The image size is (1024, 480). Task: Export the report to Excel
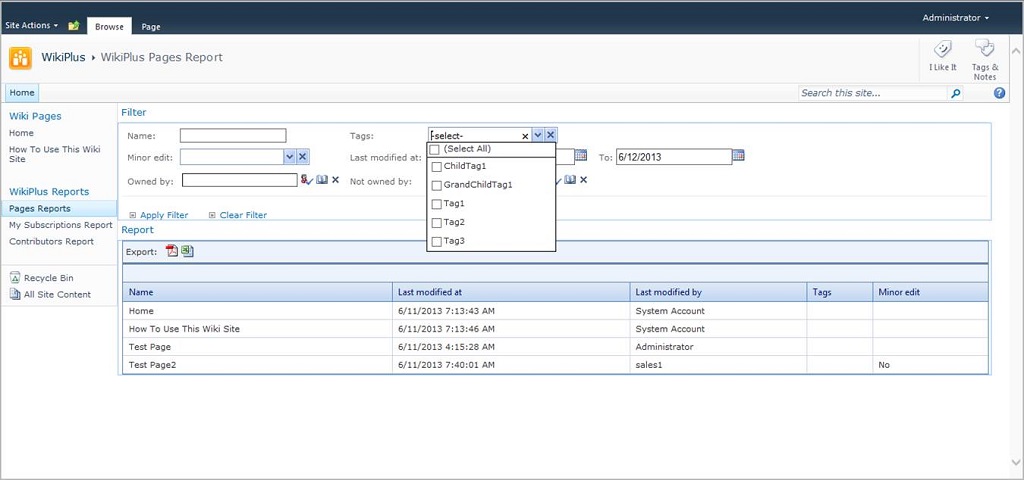click(187, 251)
